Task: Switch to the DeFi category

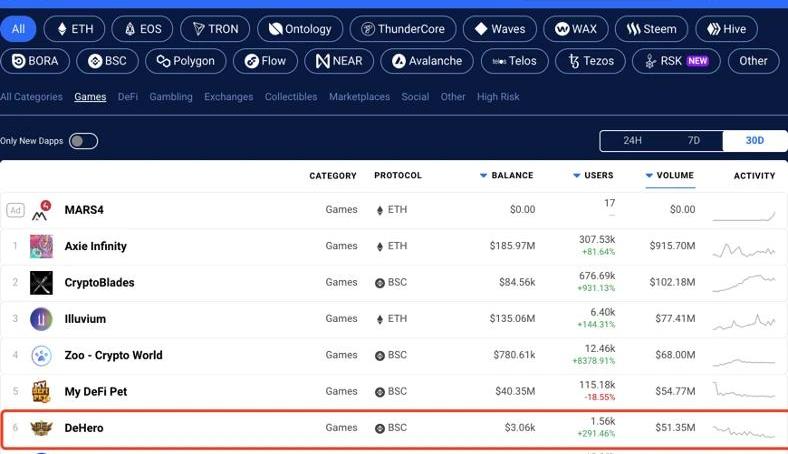Action: pyautogui.click(x=128, y=97)
